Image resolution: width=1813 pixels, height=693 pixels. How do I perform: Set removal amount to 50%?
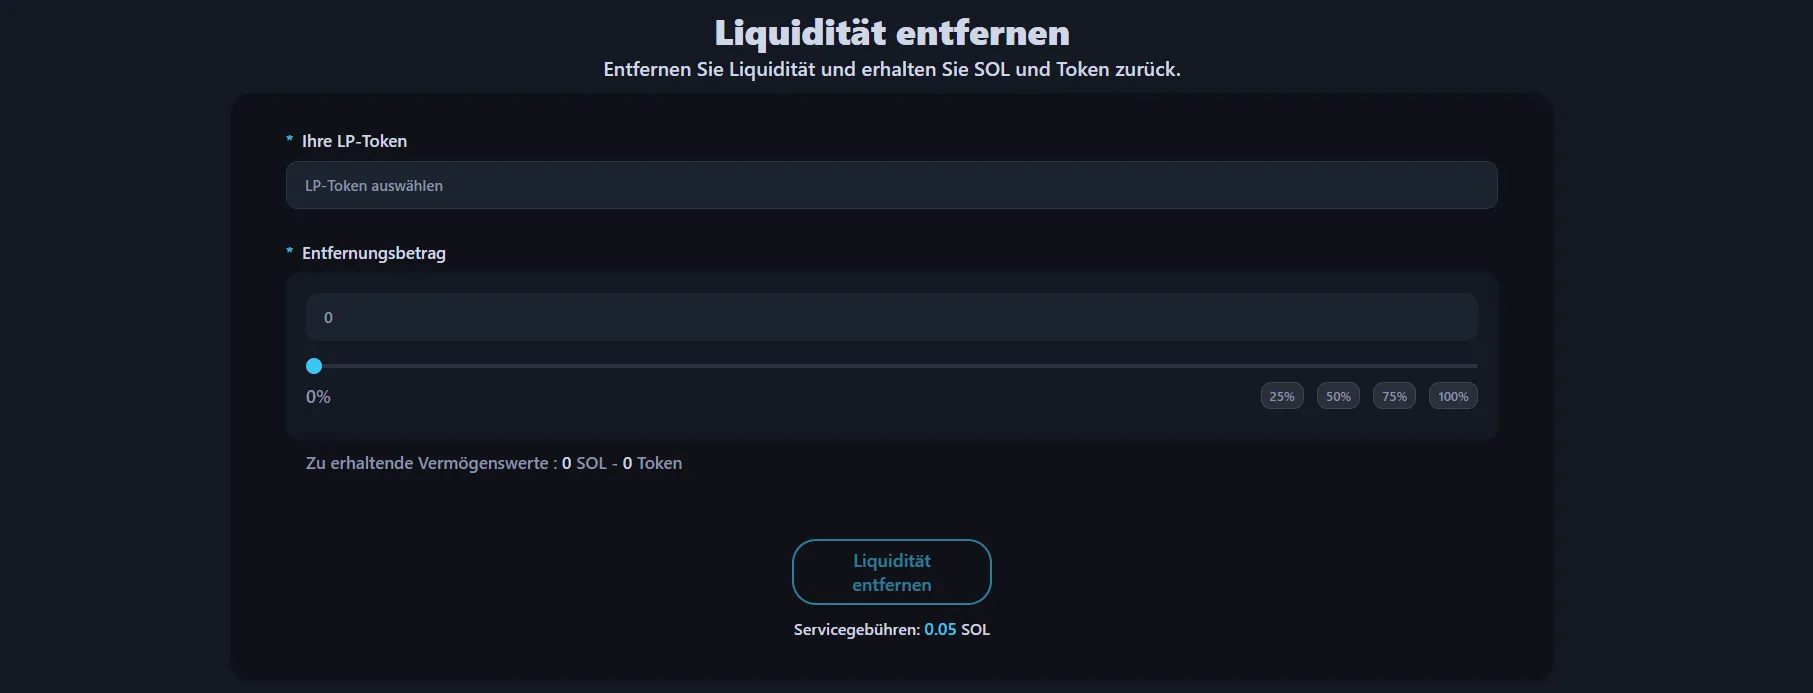click(x=1337, y=395)
